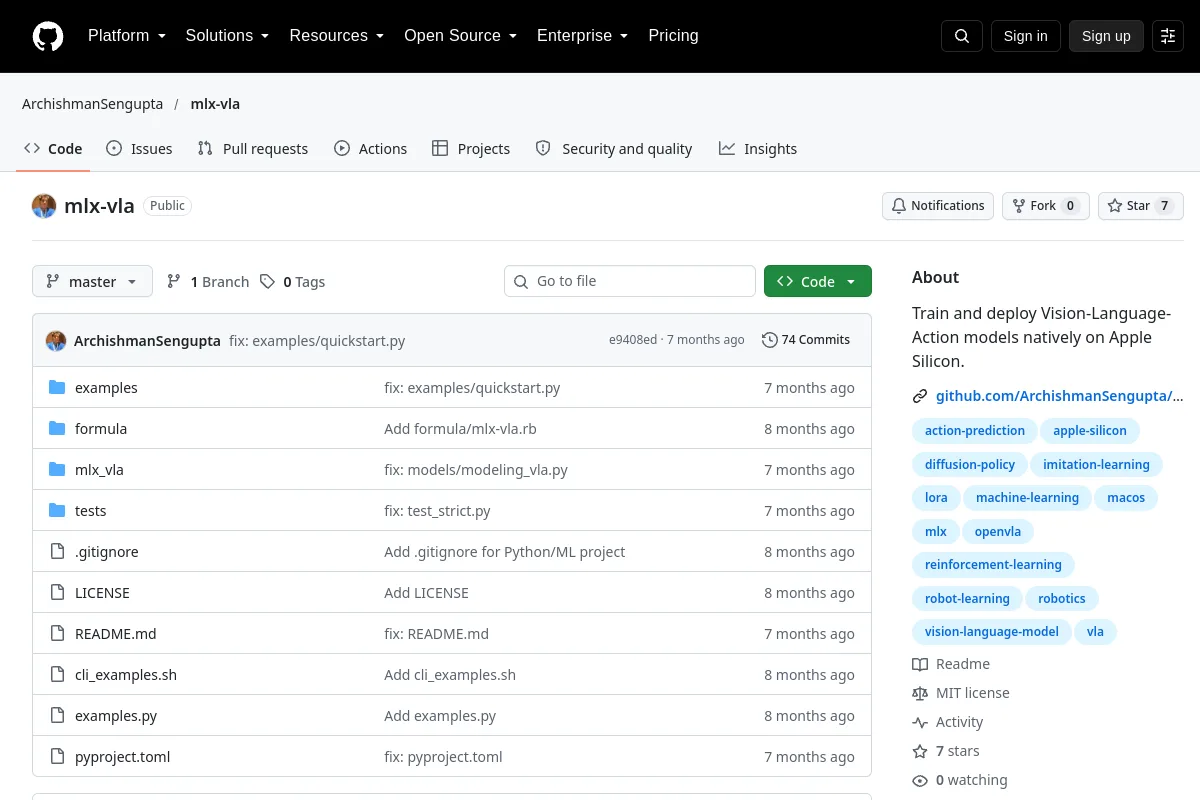
Task: Click the Pricing link
Action: [x=673, y=36]
